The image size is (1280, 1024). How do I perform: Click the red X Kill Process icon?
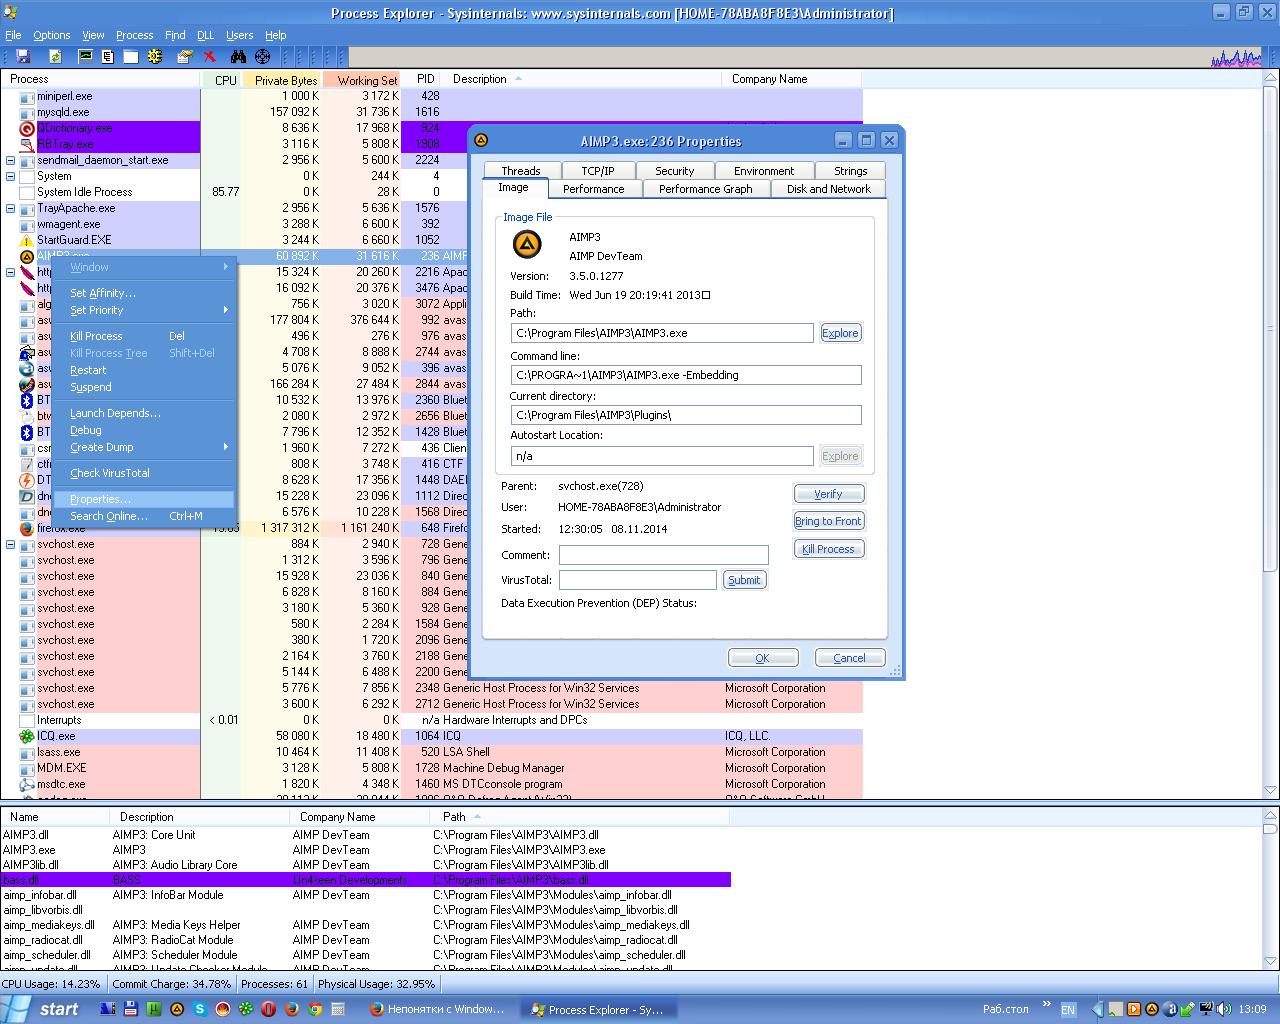tap(209, 57)
